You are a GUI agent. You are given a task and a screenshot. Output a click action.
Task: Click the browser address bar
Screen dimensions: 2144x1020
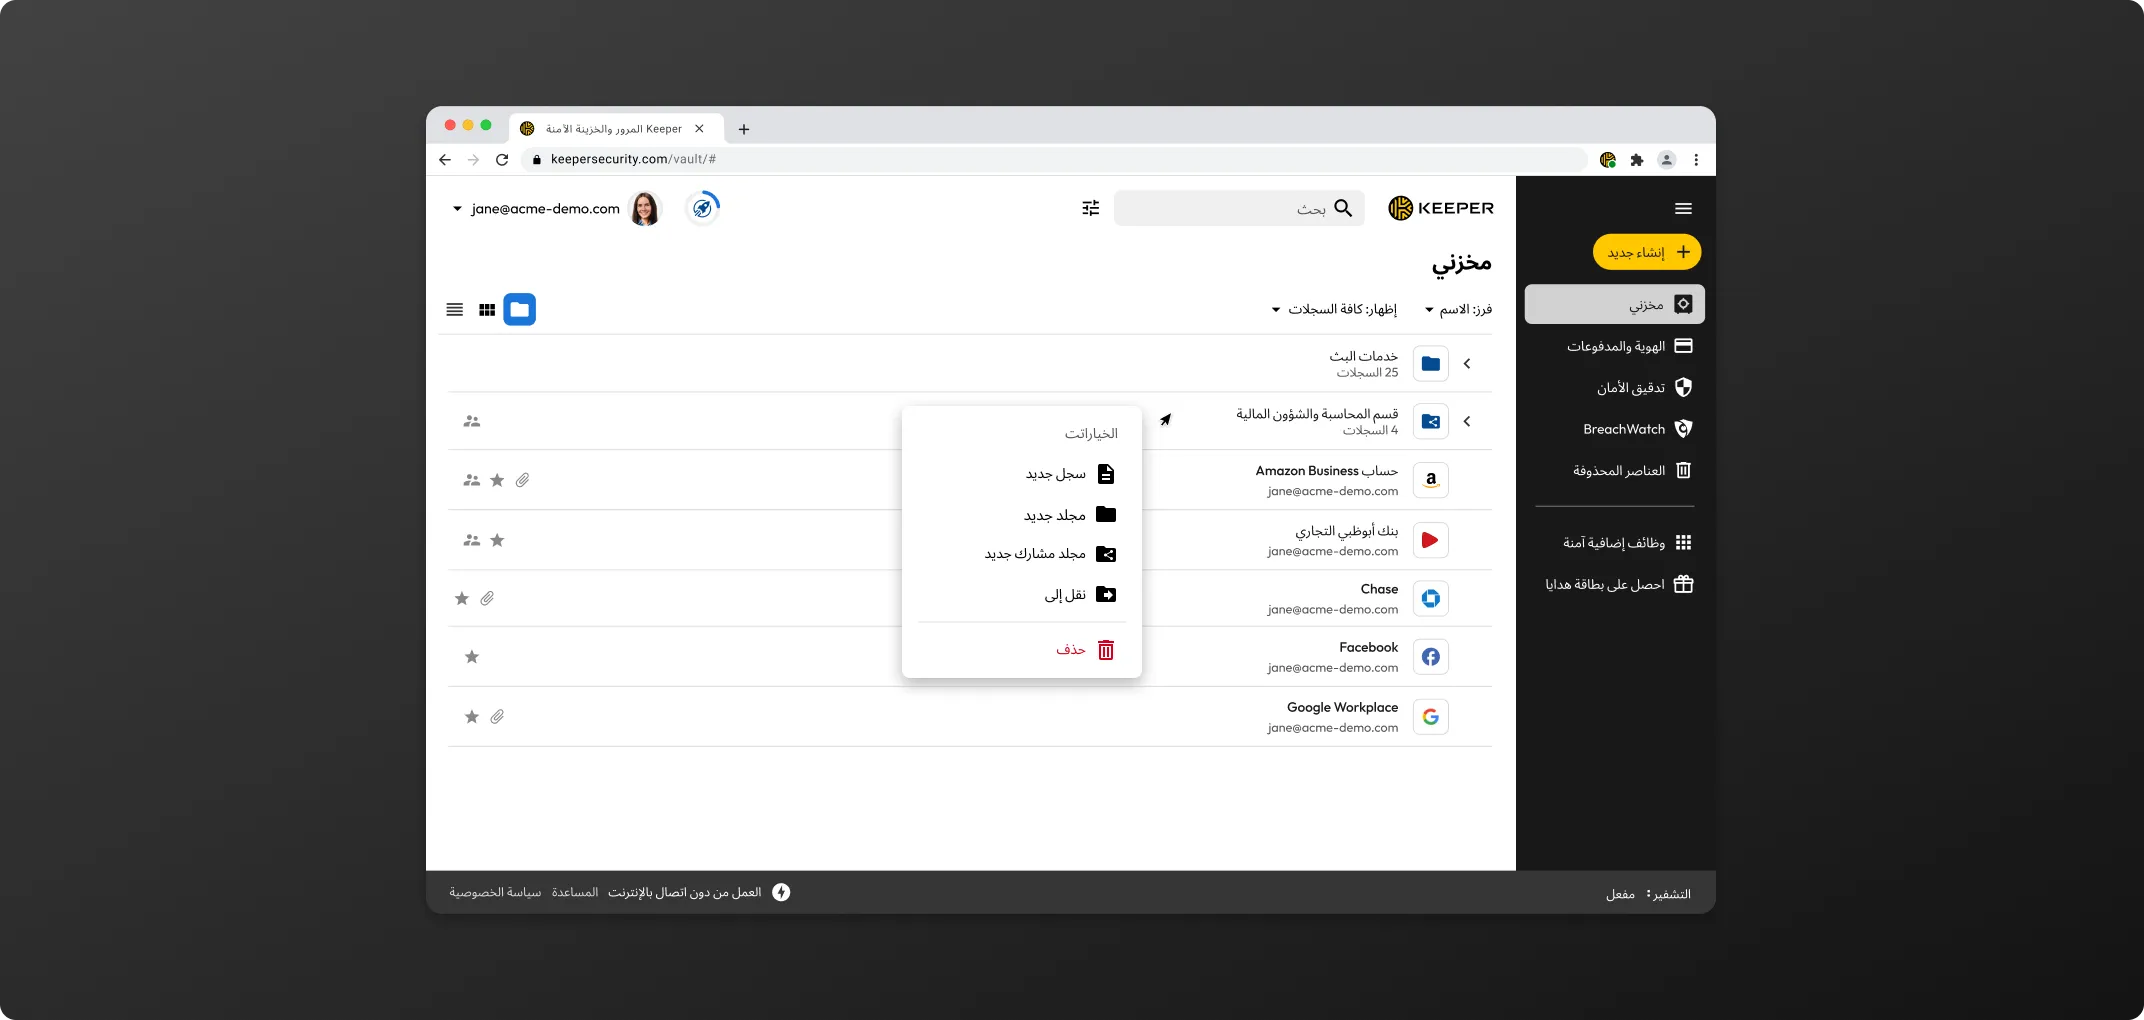[x=1054, y=159]
